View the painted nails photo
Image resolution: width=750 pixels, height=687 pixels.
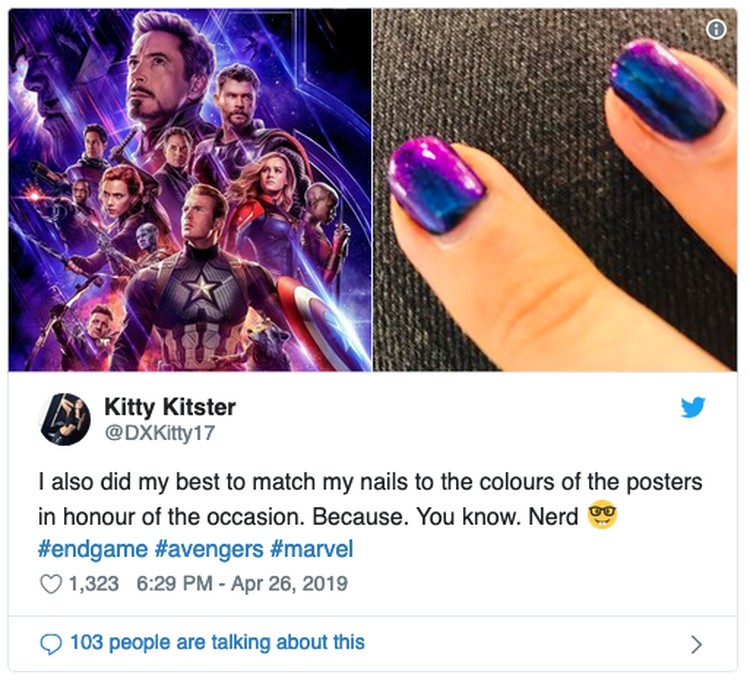pos(555,189)
